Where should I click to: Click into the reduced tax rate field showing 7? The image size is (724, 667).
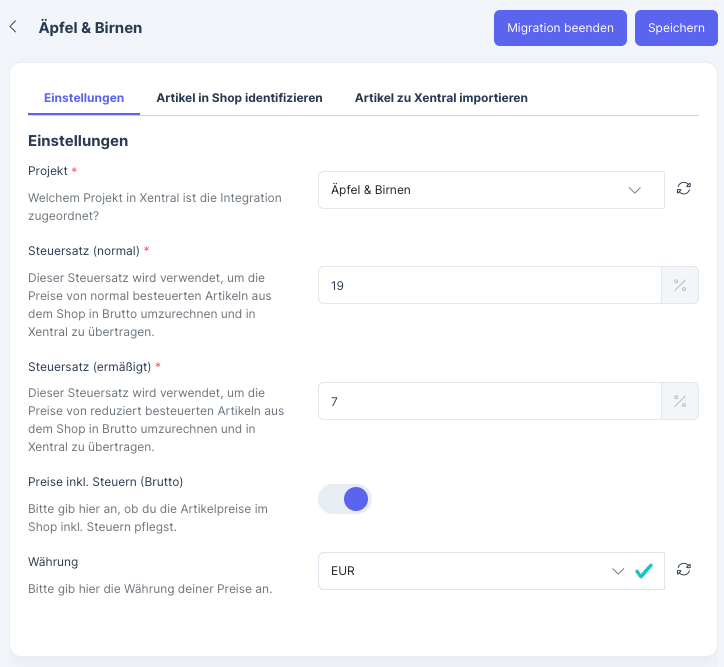(489, 401)
